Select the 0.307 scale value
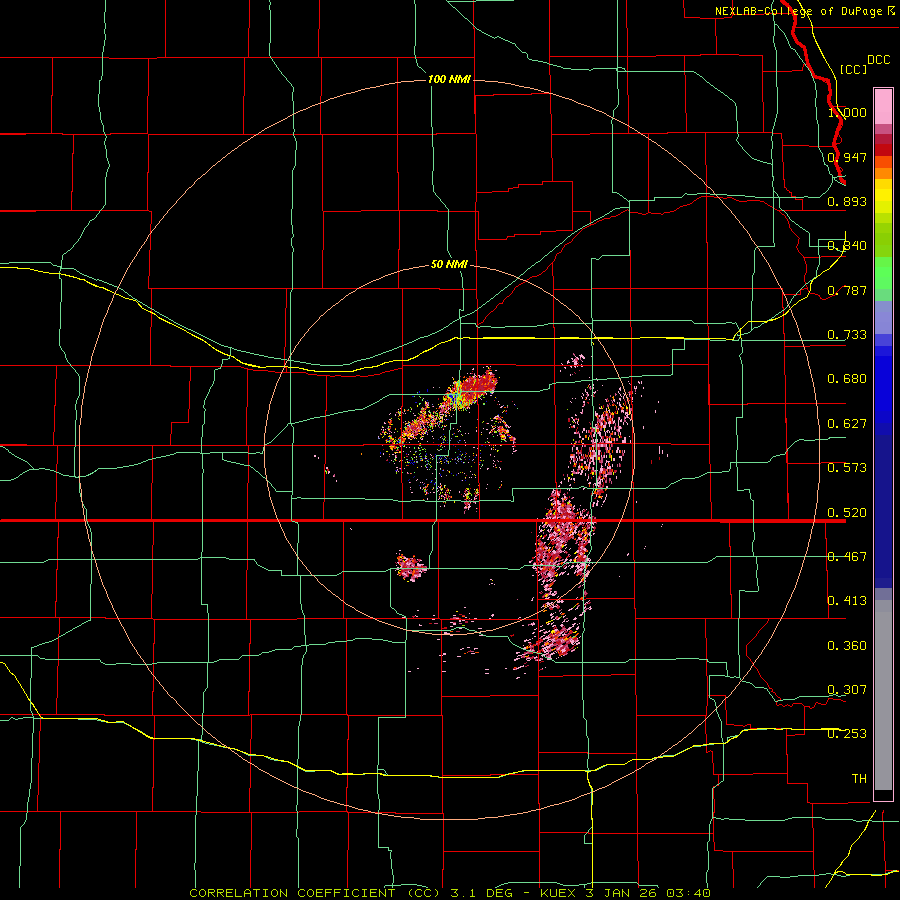The width and height of the screenshot is (900, 900). (847, 690)
